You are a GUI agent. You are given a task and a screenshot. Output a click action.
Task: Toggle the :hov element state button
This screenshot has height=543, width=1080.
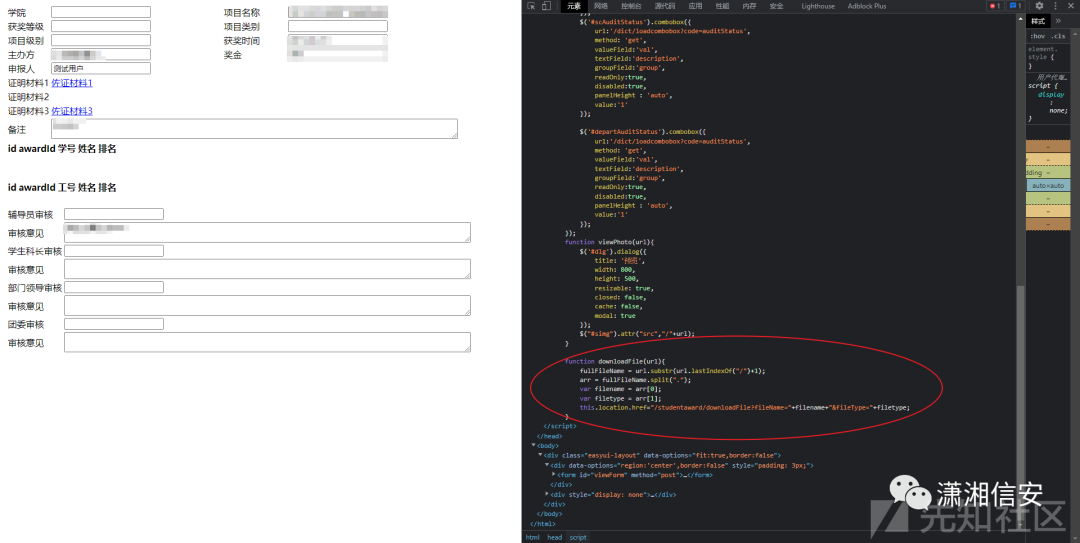tap(1037, 36)
